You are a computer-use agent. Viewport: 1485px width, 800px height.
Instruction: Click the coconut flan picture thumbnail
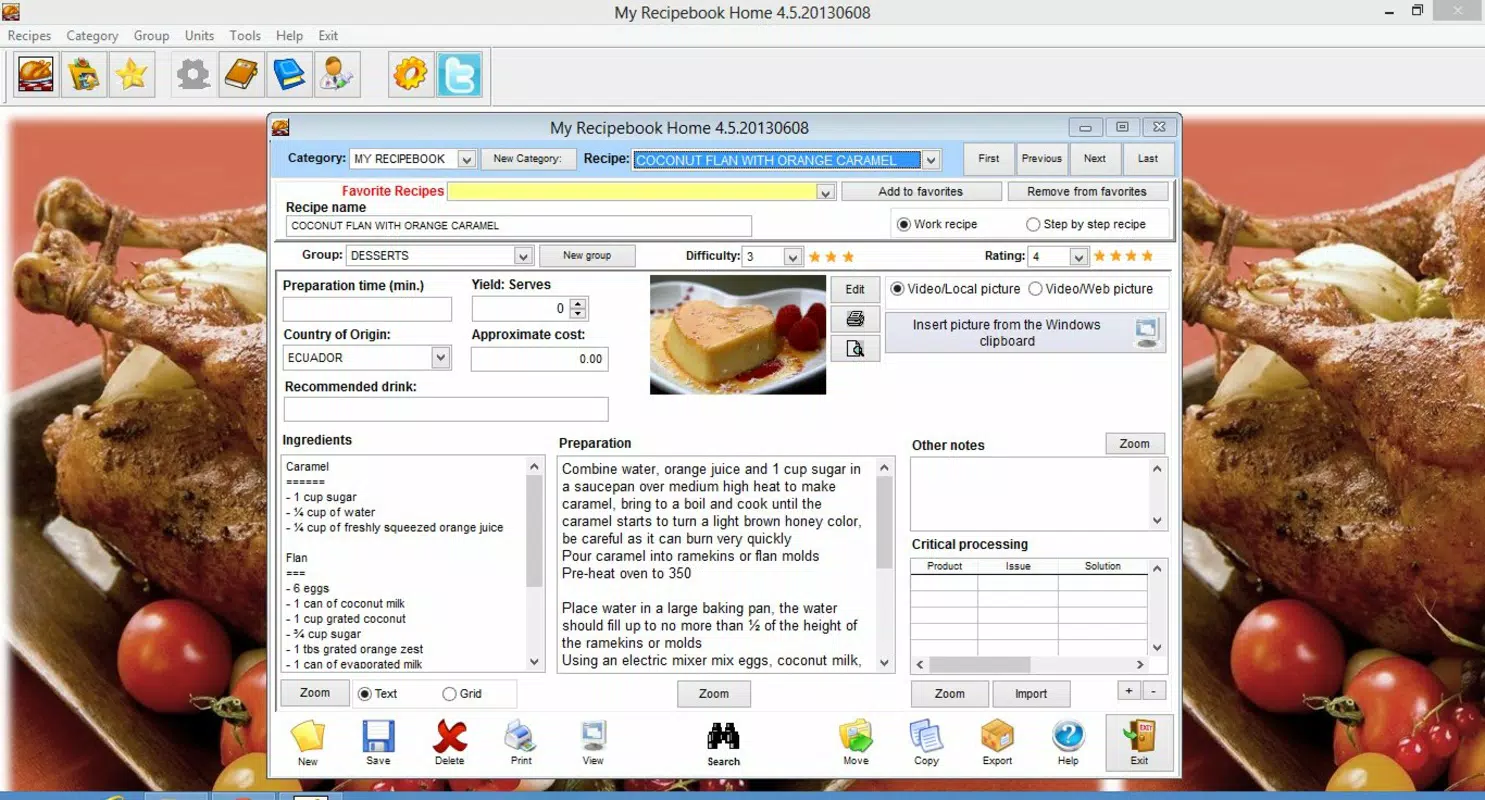(738, 335)
